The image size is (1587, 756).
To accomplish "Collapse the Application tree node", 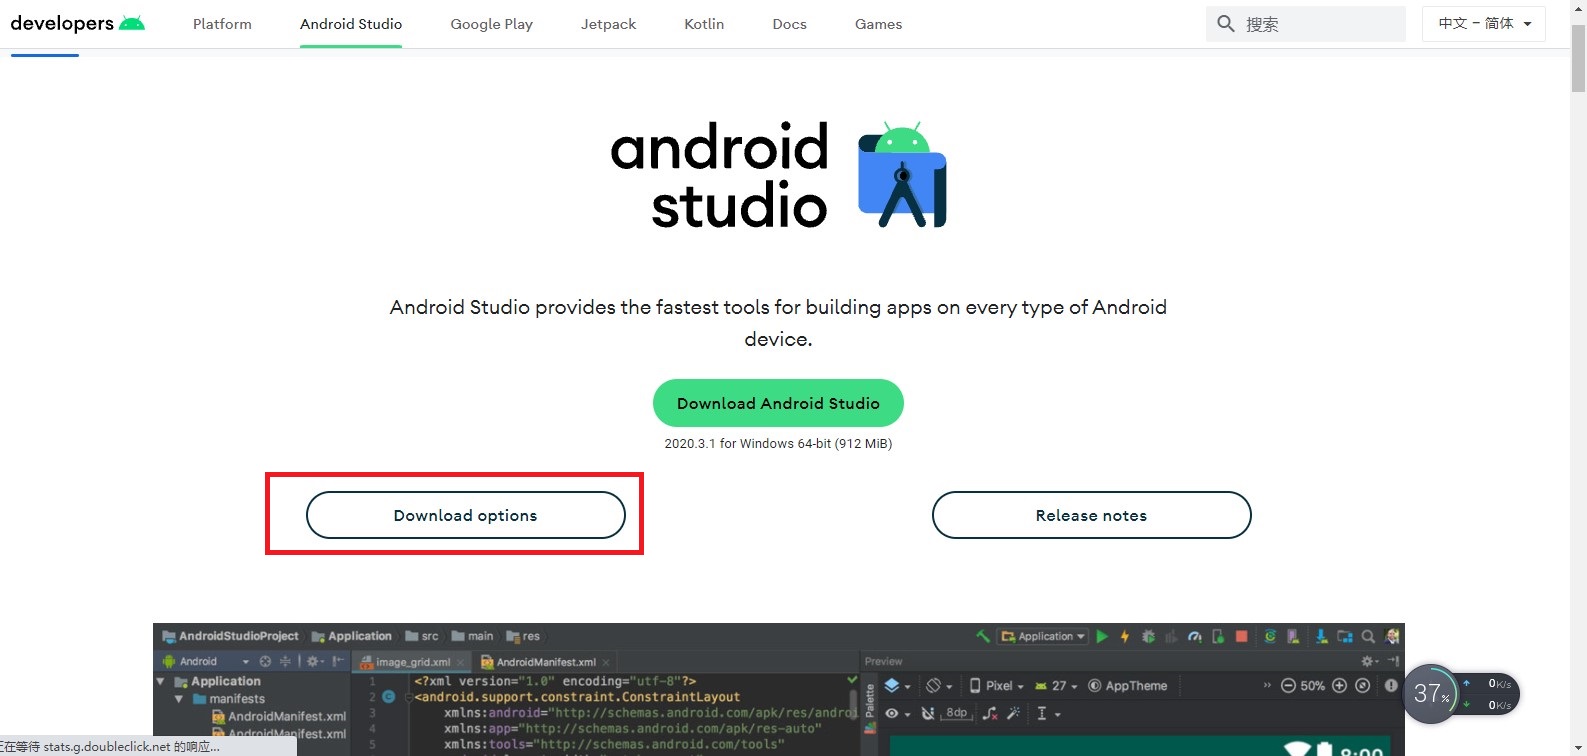I will (x=160, y=681).
